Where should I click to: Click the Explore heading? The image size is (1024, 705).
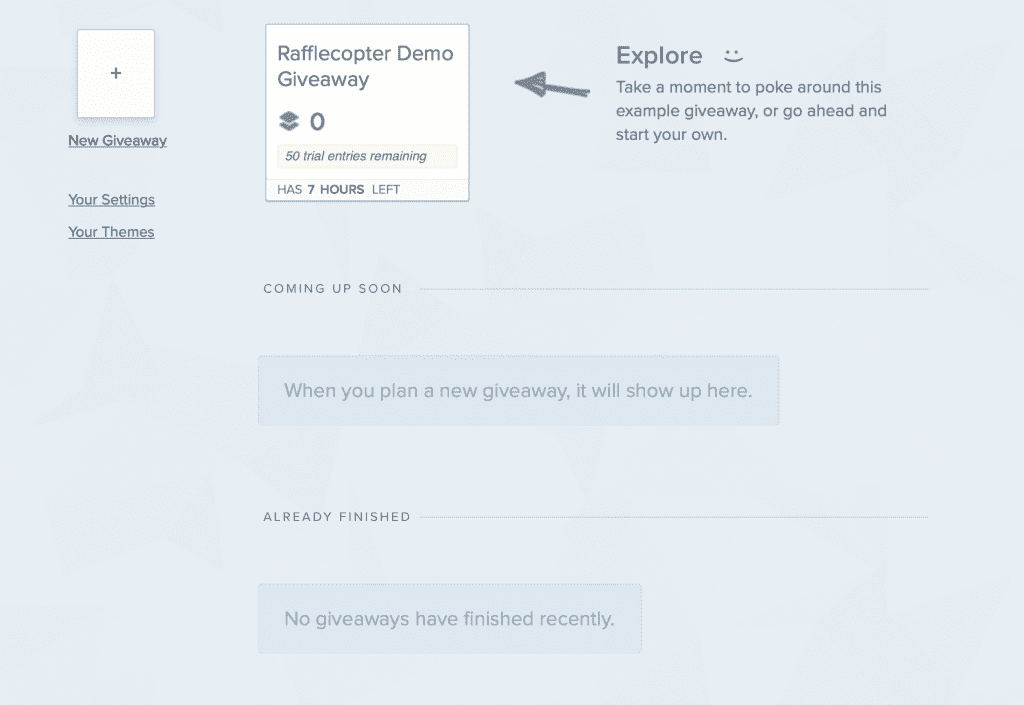point(659,55)
